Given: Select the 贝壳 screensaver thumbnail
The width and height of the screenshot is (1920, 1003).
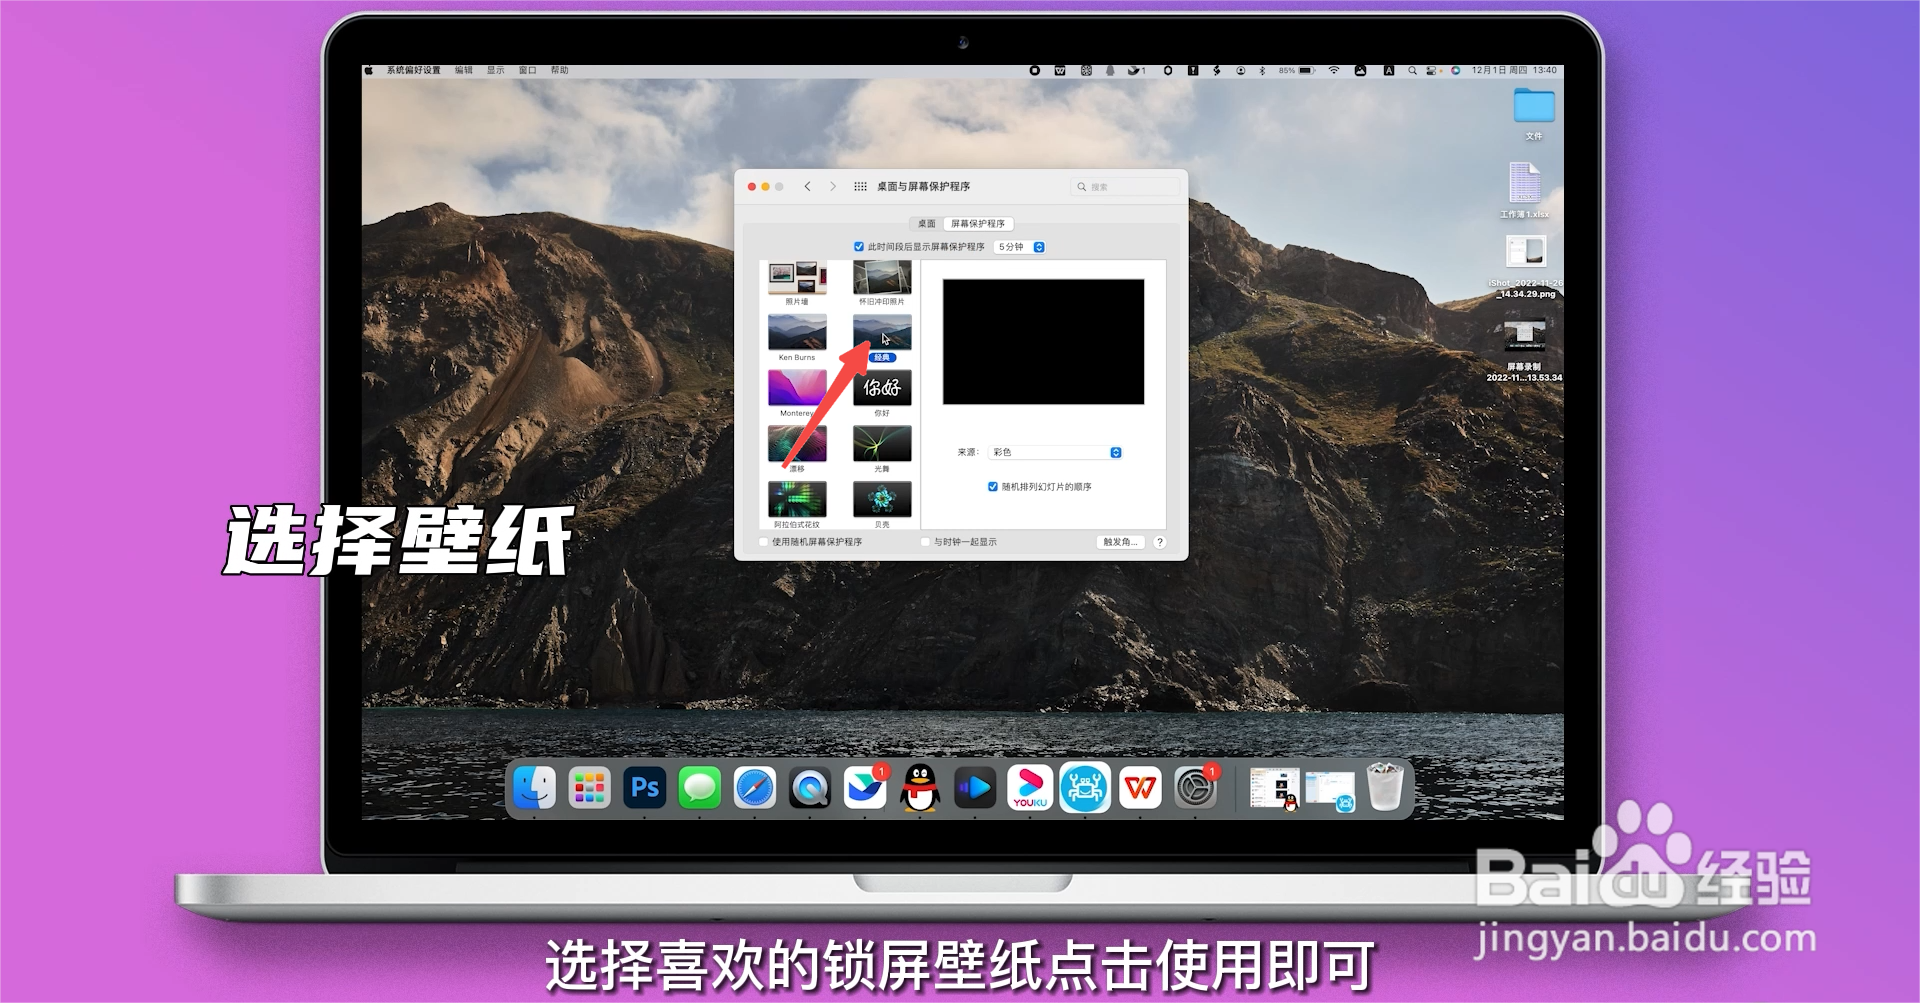Looking at the screenshot, I should coord(882,499).
